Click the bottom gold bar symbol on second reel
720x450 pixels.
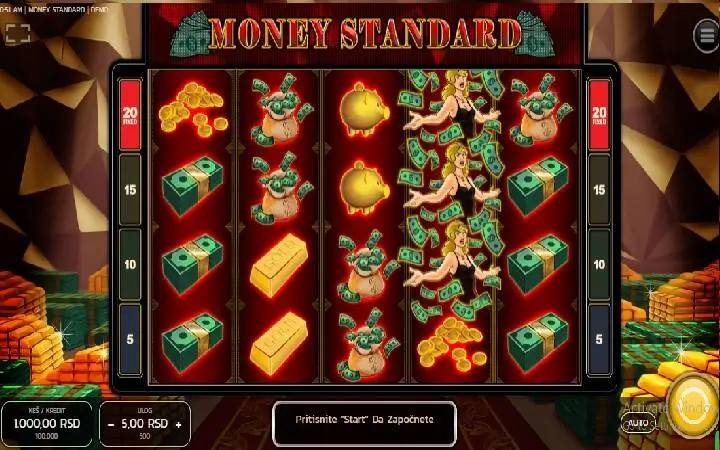point(279,343)
